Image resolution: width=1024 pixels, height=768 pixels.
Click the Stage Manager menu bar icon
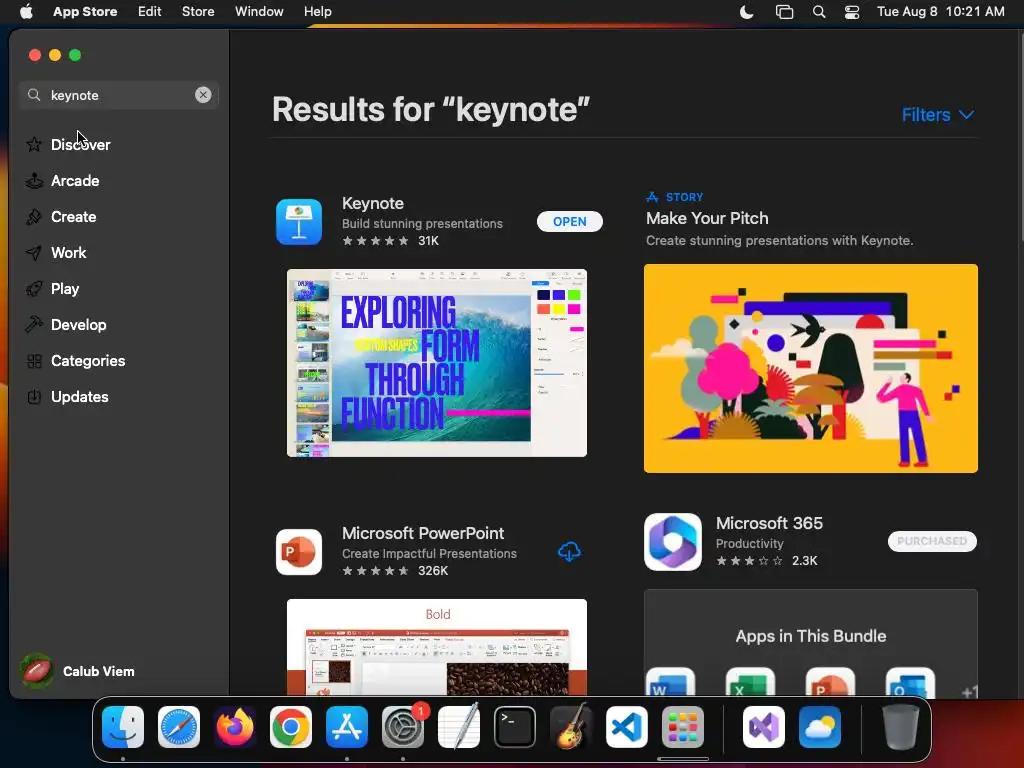point(784,12)
